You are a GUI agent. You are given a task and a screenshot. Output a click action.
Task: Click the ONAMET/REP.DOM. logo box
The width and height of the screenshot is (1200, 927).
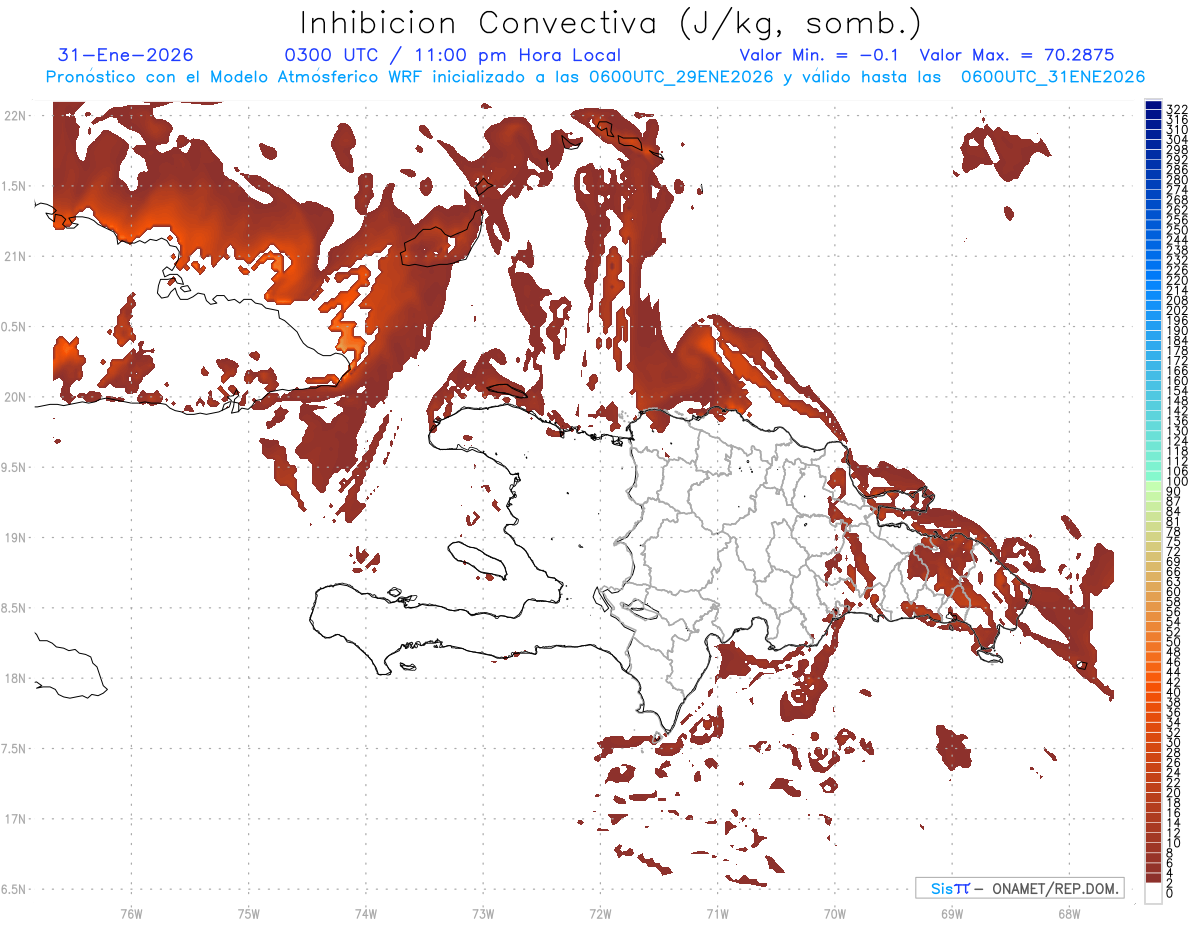1019,888
